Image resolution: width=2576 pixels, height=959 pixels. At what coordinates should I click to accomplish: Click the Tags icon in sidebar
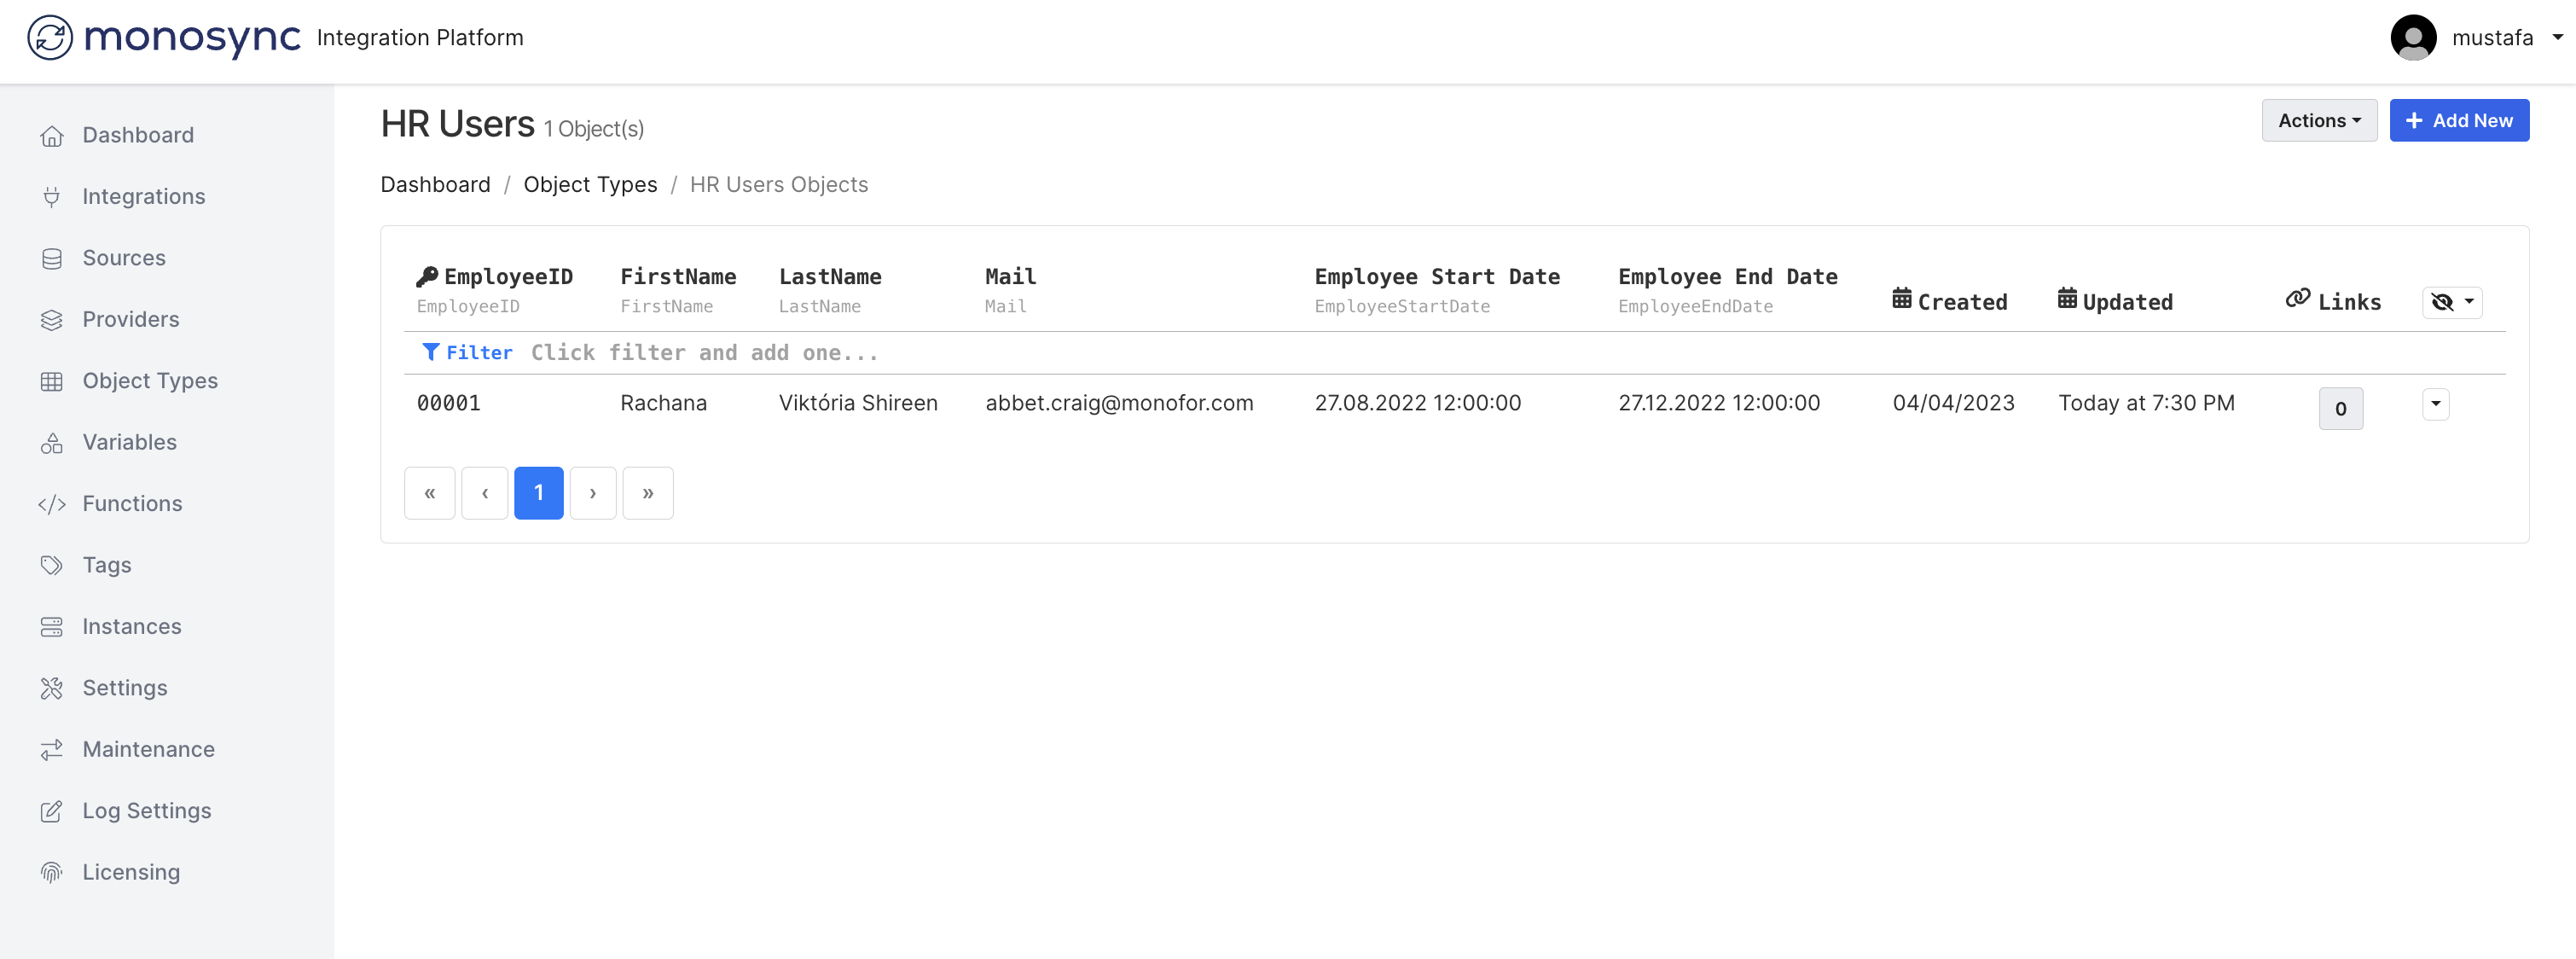point(52,565)
